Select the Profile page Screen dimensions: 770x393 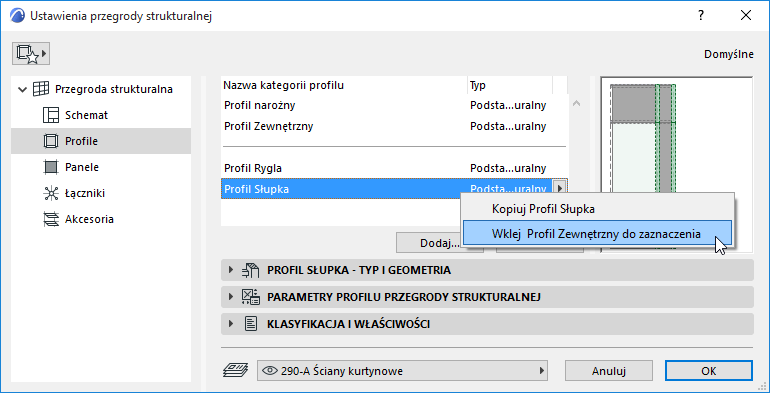(101, 141)
